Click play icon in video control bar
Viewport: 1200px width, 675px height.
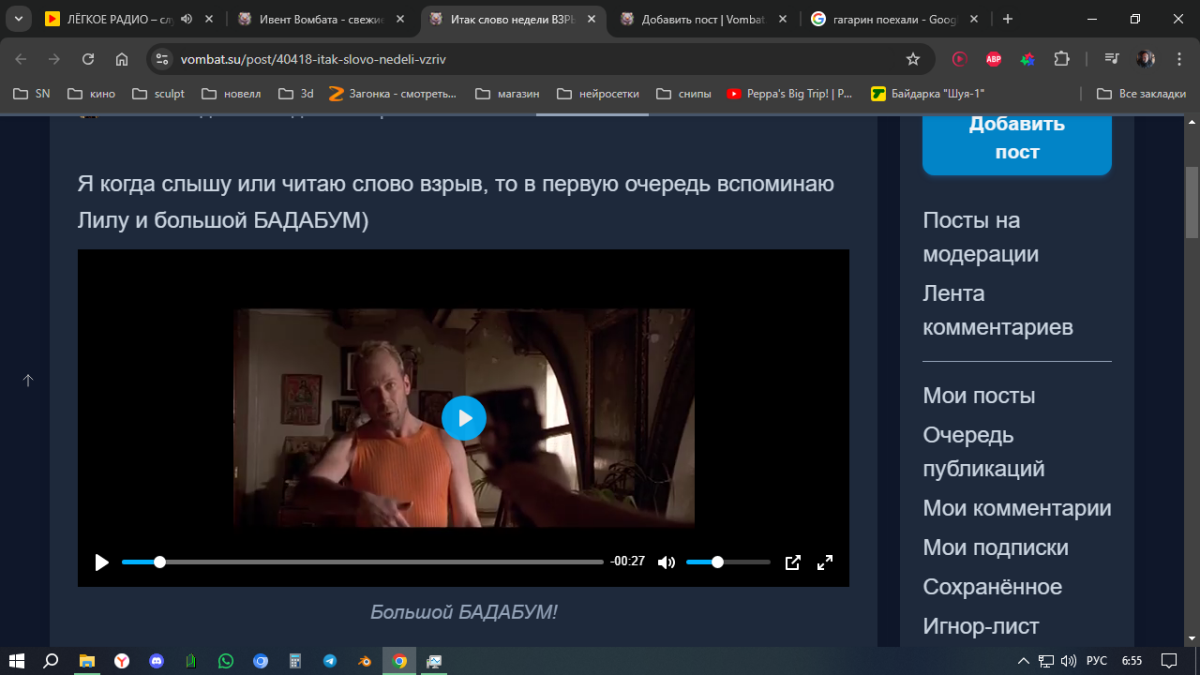coord(101,562)
